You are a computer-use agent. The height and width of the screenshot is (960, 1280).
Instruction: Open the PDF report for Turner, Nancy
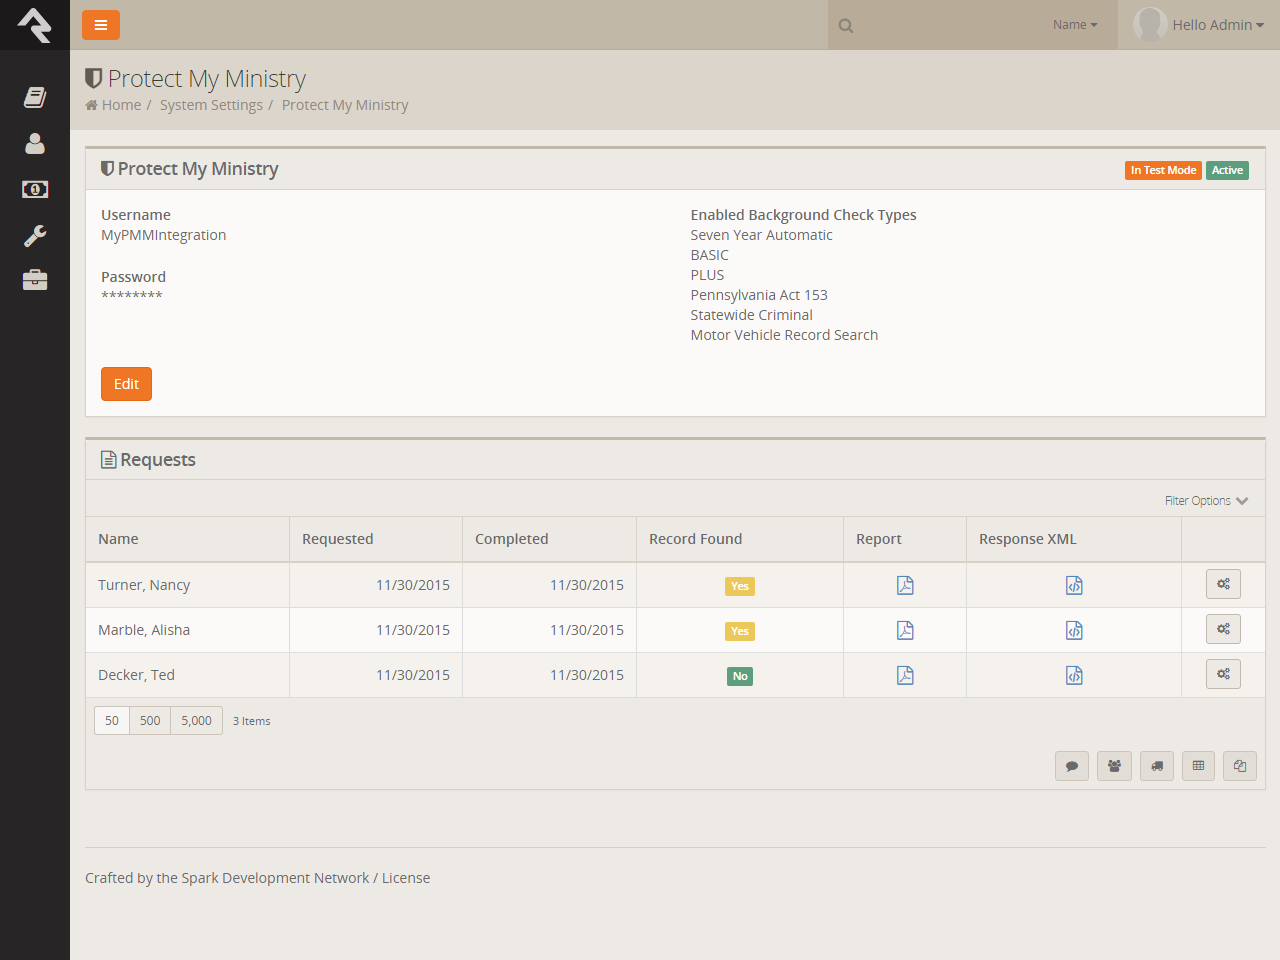click(905, 585)
